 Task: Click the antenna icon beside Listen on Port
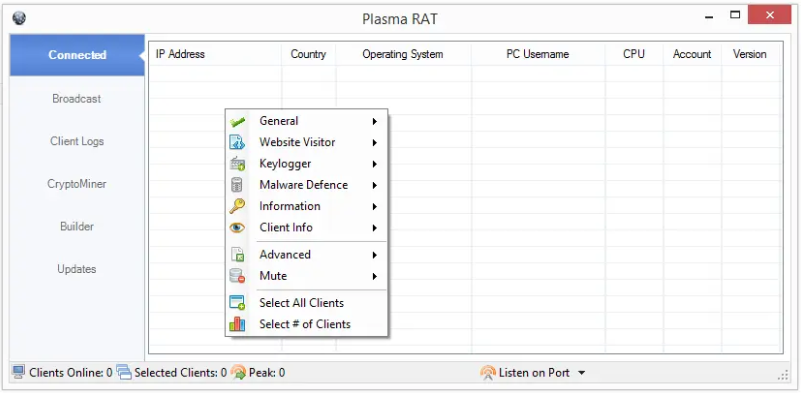pyautogui.click(x=488, y=373)
